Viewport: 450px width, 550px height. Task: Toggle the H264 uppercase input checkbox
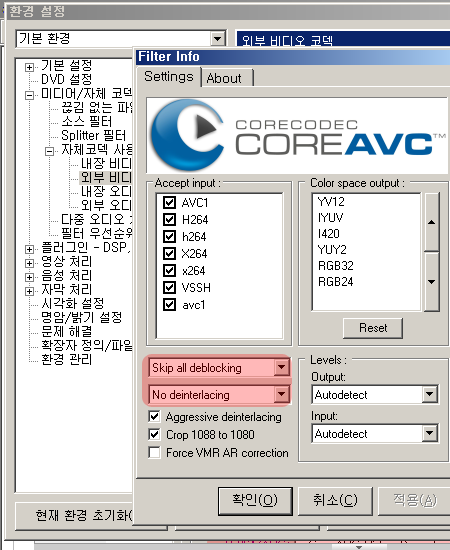(x=169, y=220)
